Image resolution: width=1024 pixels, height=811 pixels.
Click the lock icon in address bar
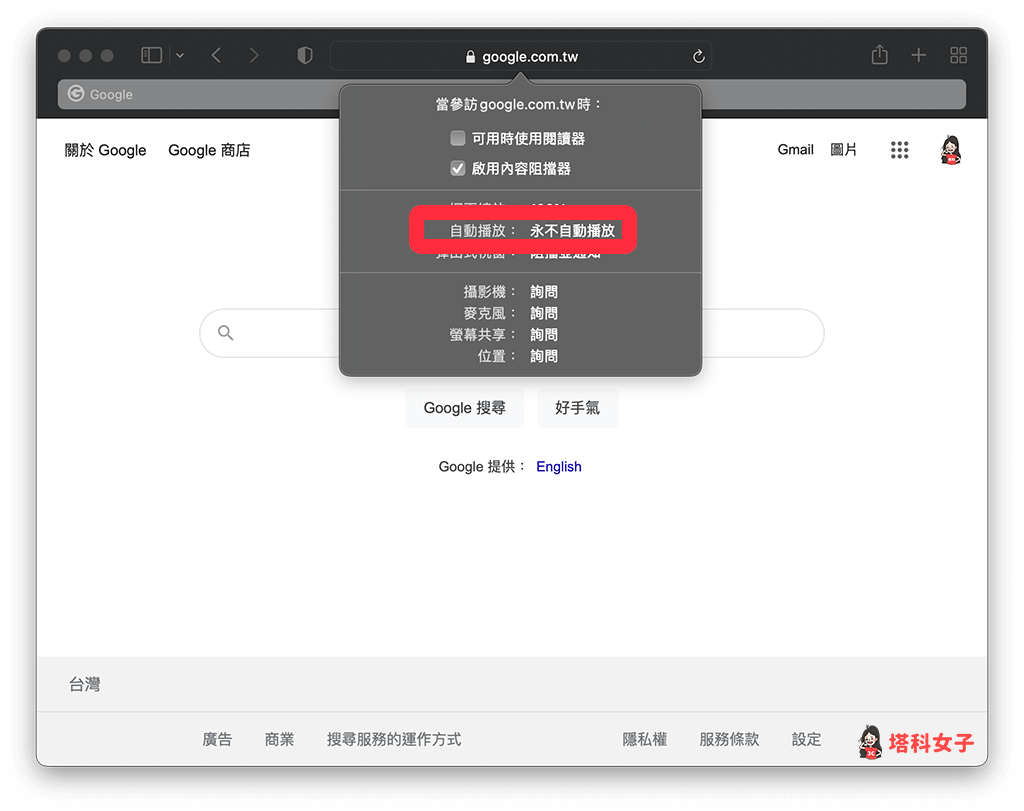(470, 57)
